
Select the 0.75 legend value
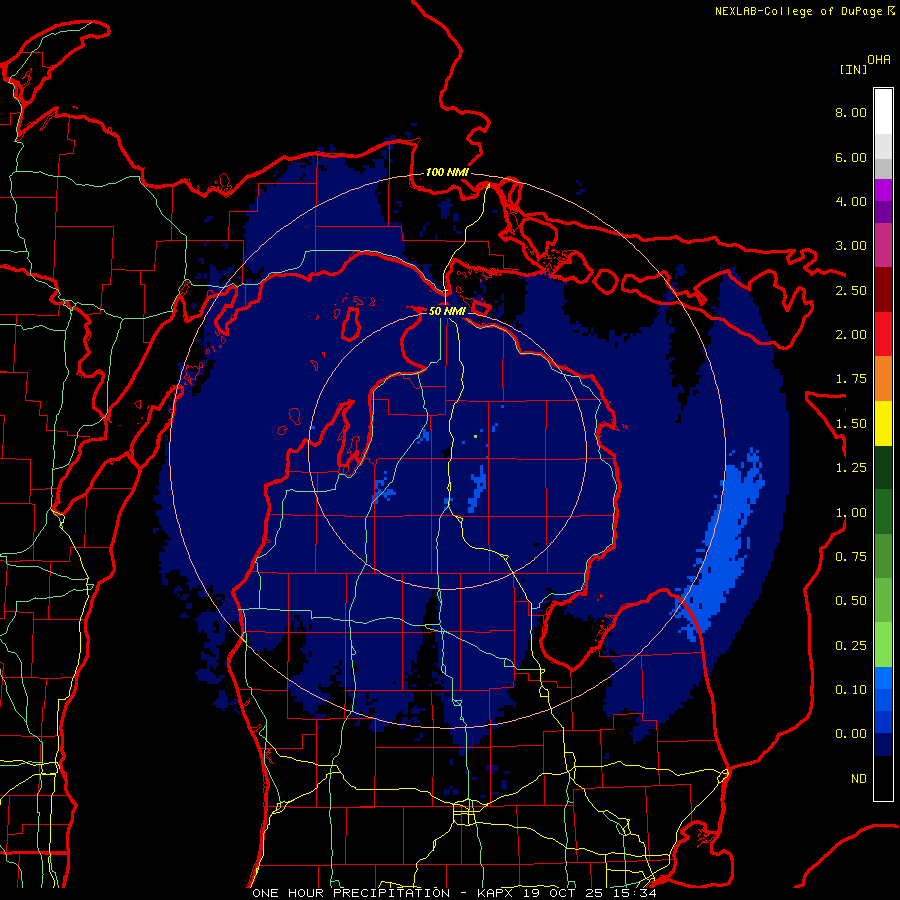[x=851, y=557]
